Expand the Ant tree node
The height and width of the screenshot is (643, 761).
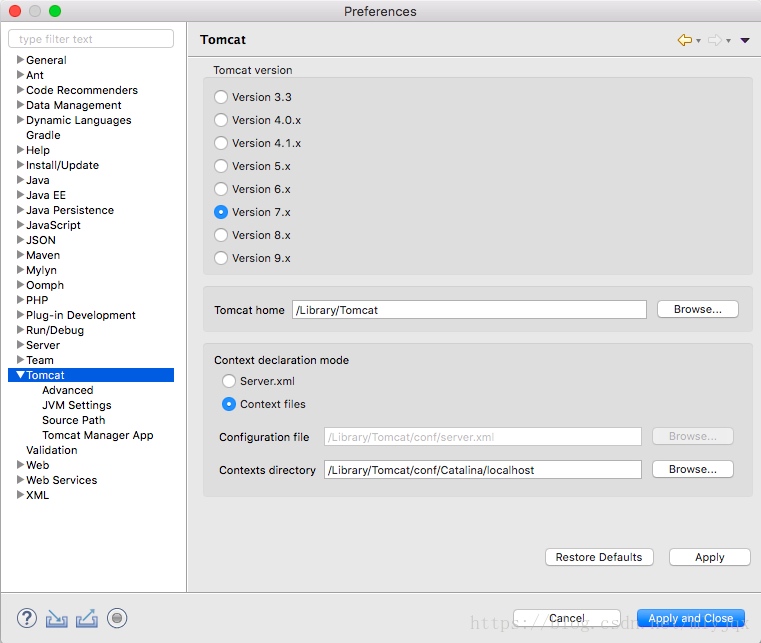coord(20,75)
